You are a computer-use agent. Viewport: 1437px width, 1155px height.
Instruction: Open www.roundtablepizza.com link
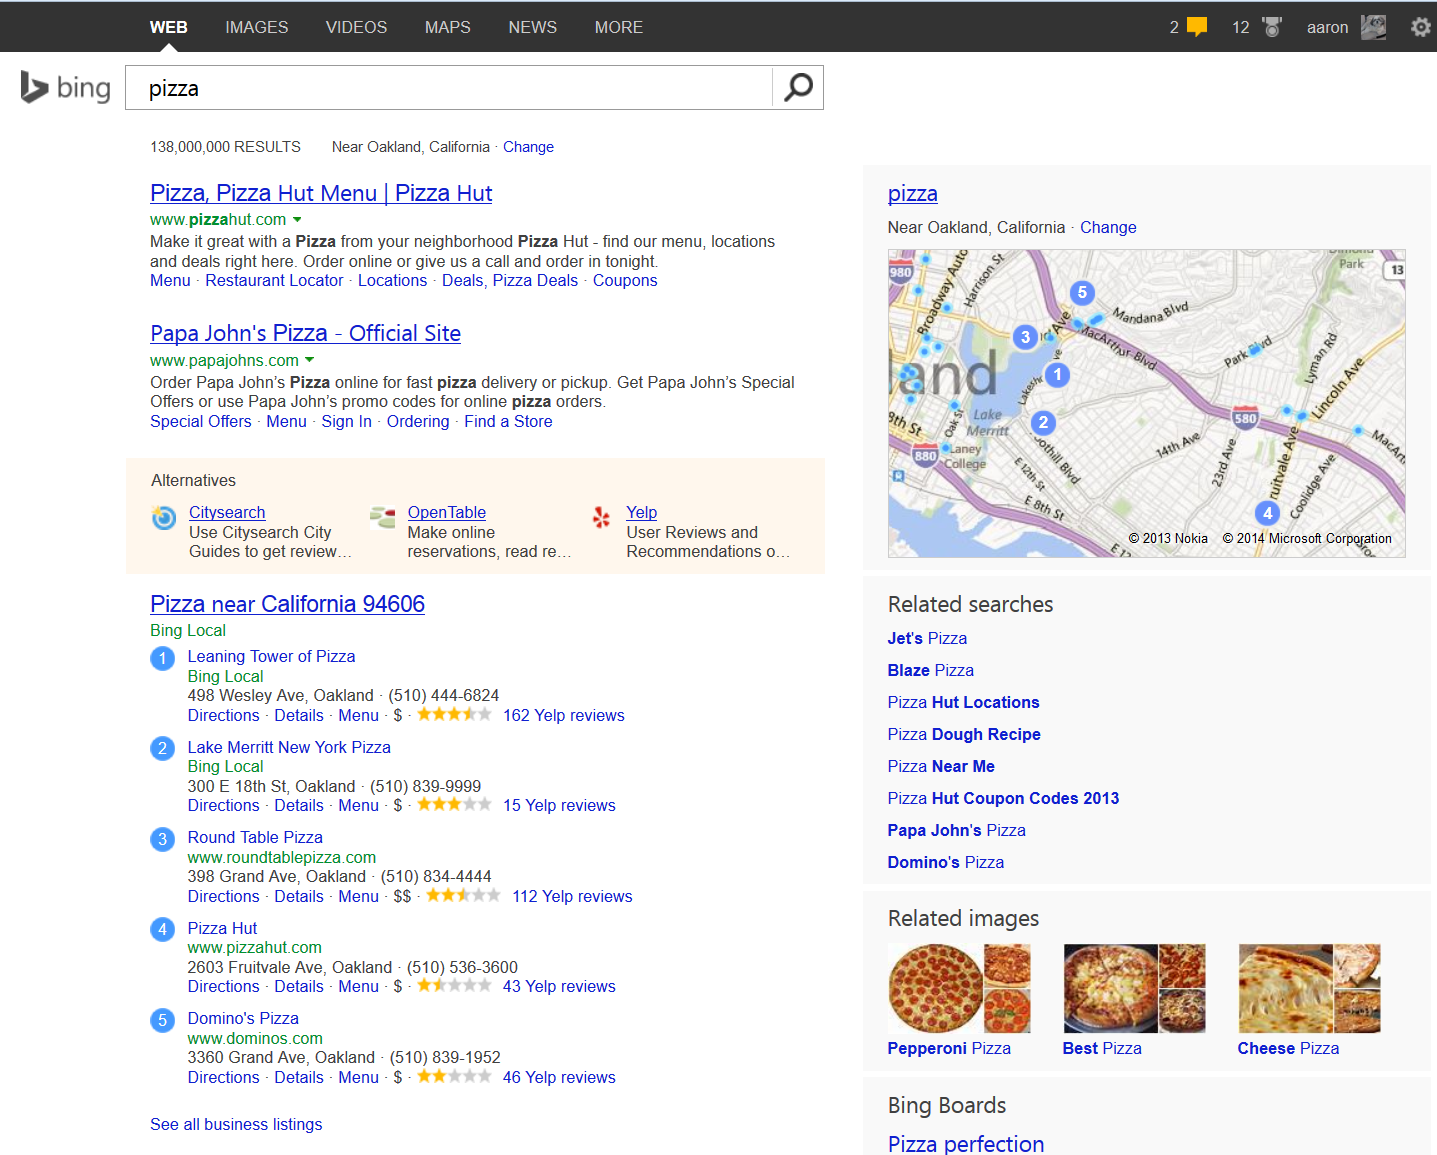(x=282, y=858)
